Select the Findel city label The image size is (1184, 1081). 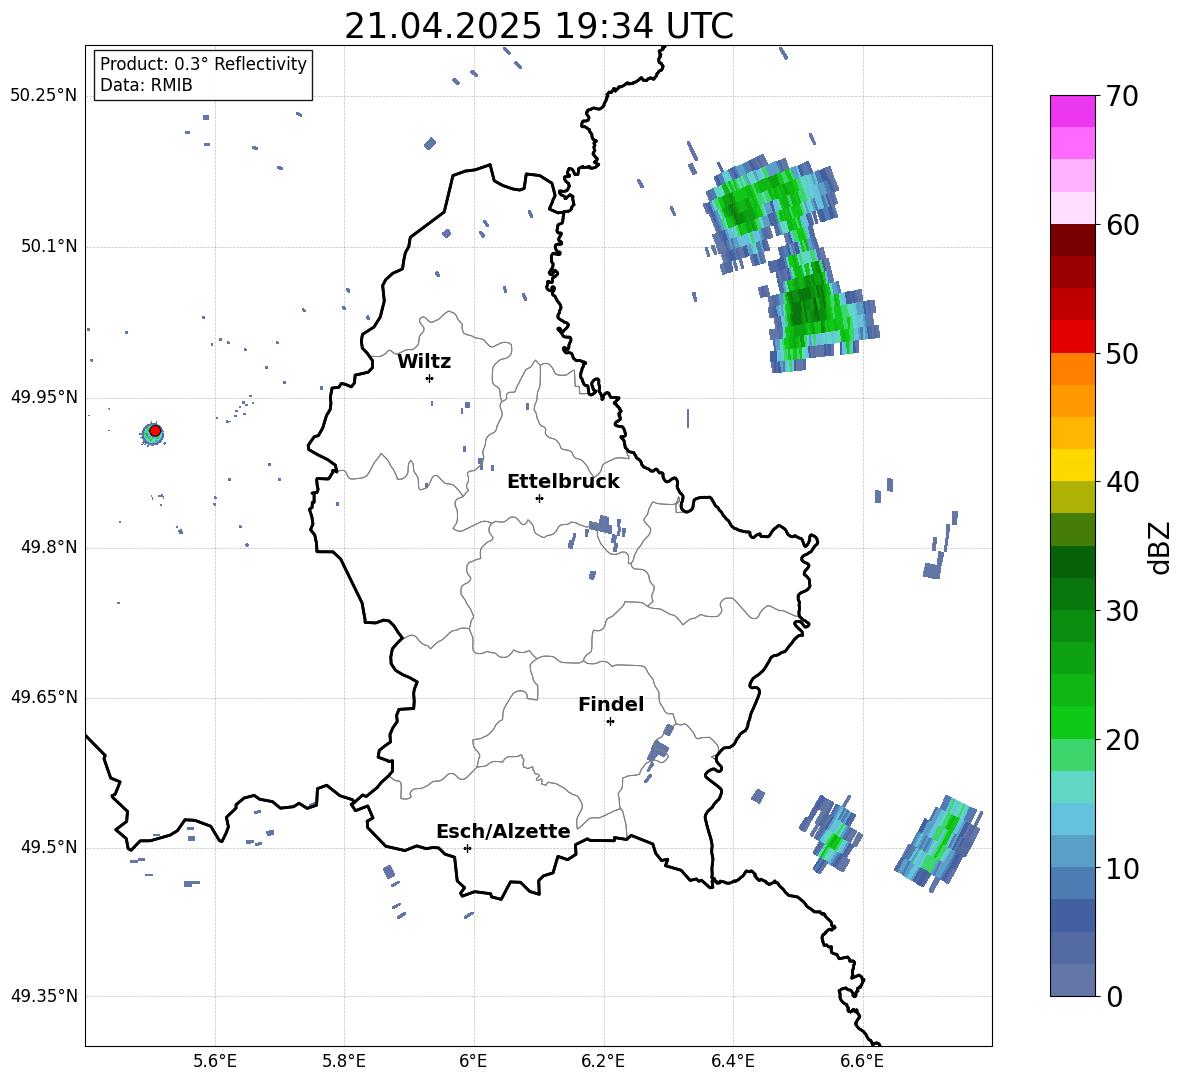click(x=611, y=704)
